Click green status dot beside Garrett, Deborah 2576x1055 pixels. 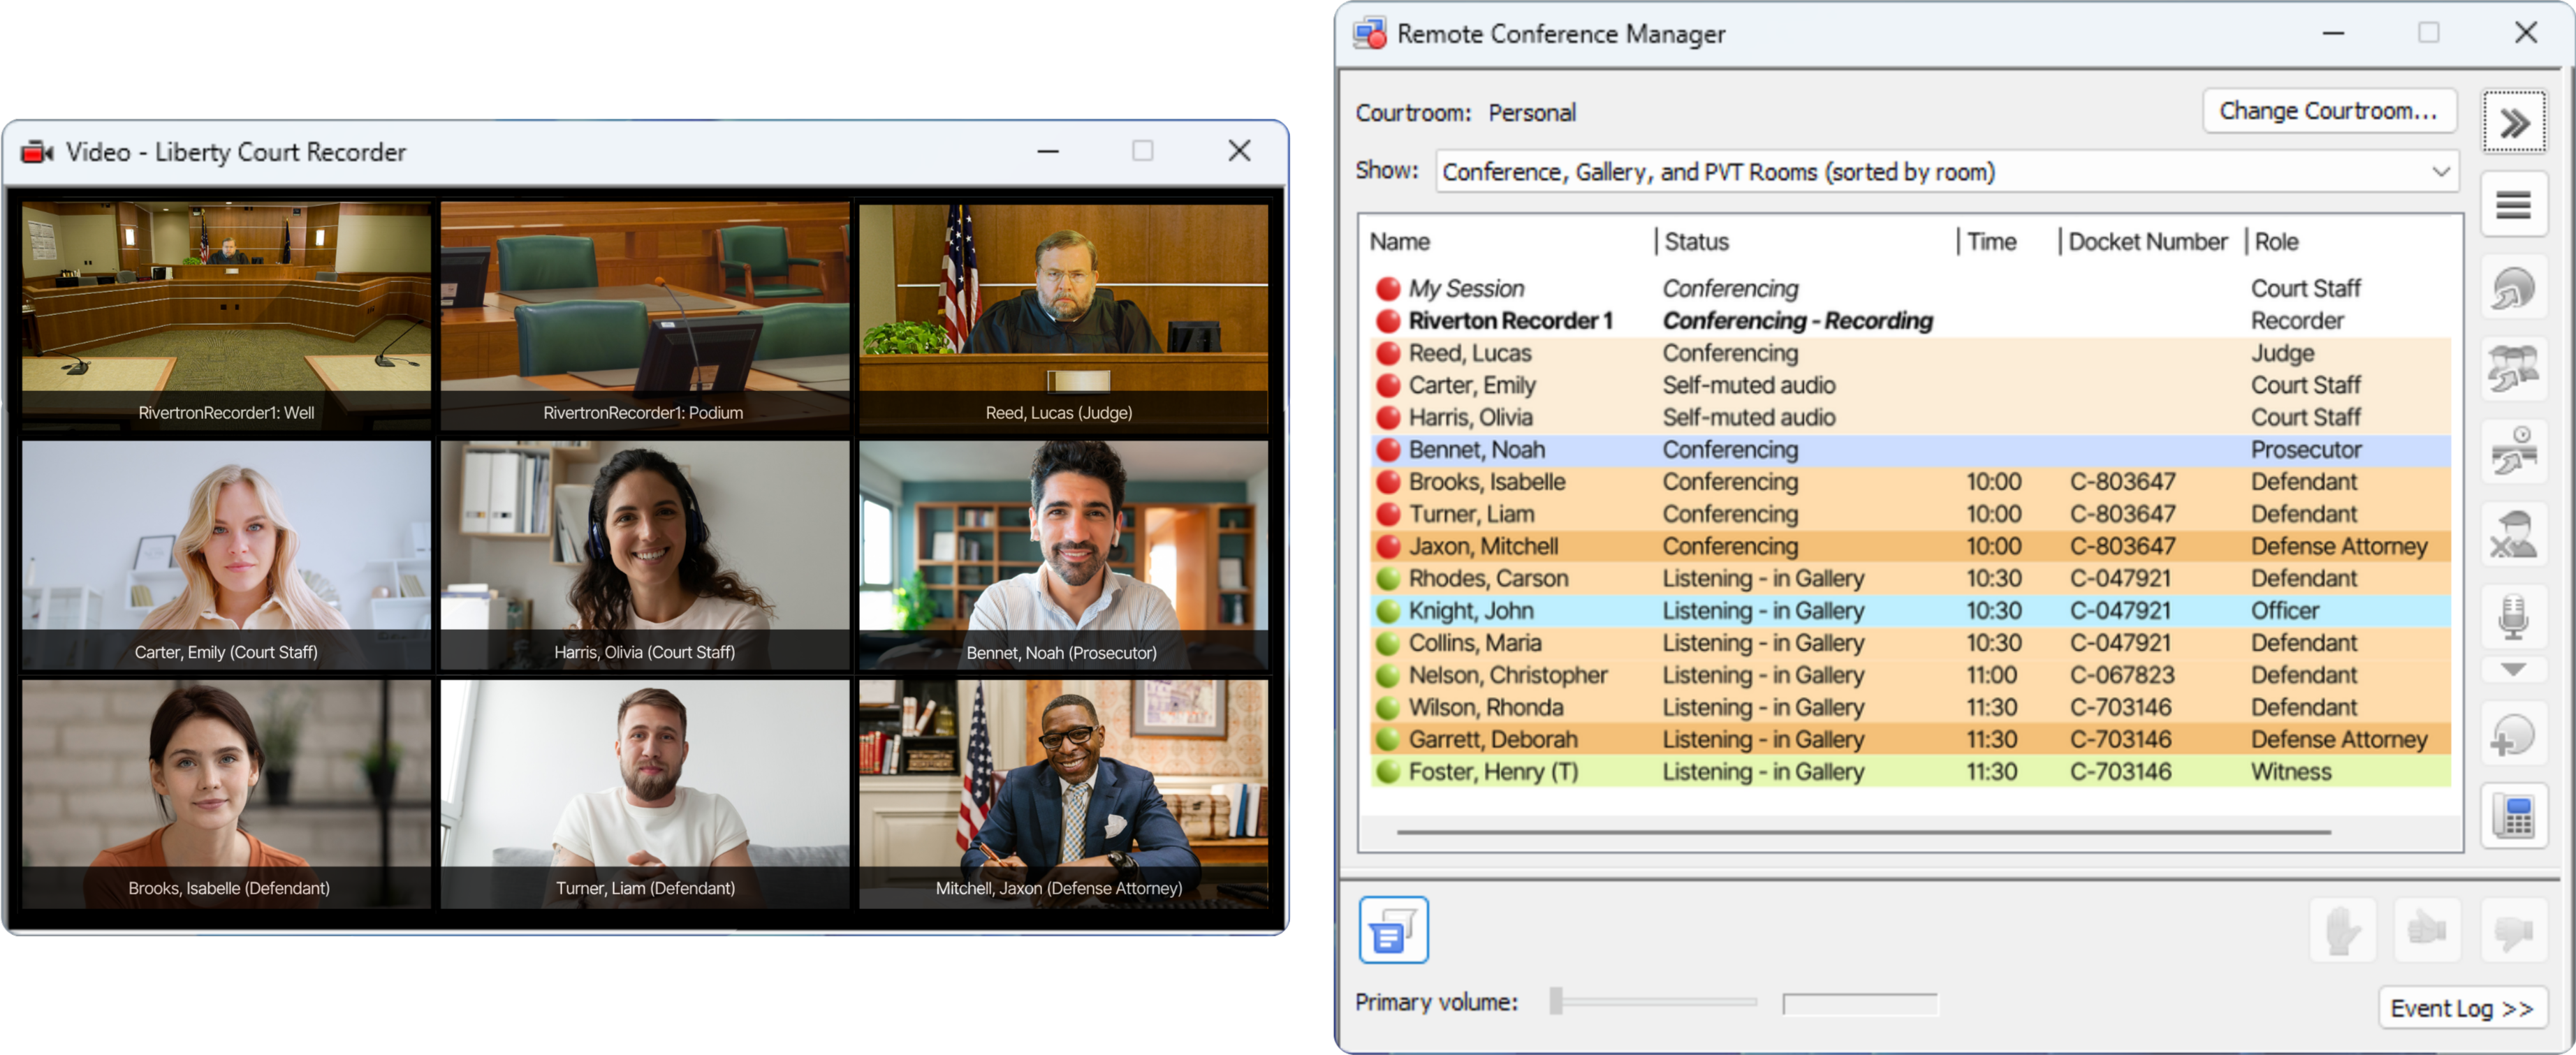pos(1388,740)
